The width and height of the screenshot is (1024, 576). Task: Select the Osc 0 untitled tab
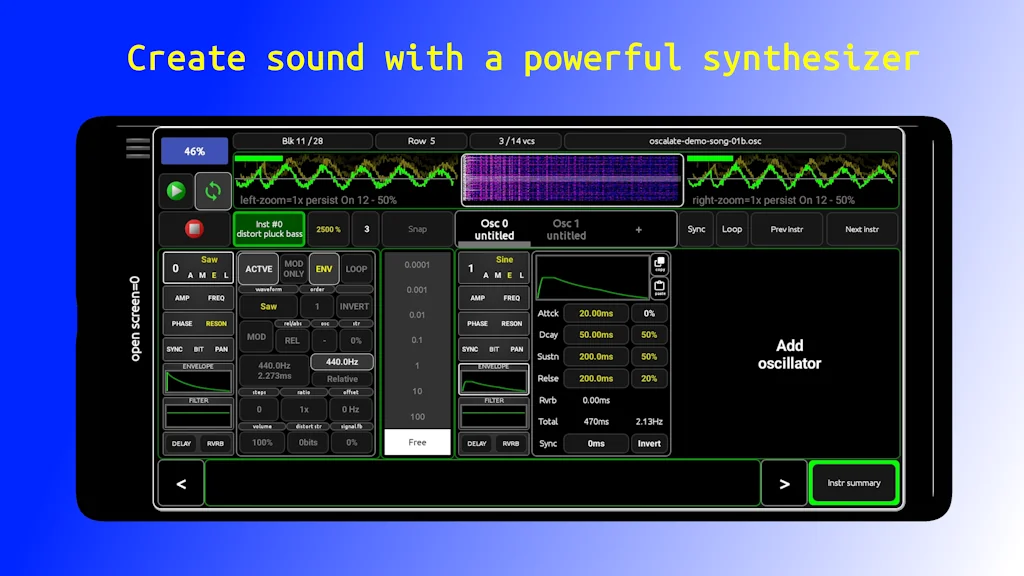tap(493, 229)
